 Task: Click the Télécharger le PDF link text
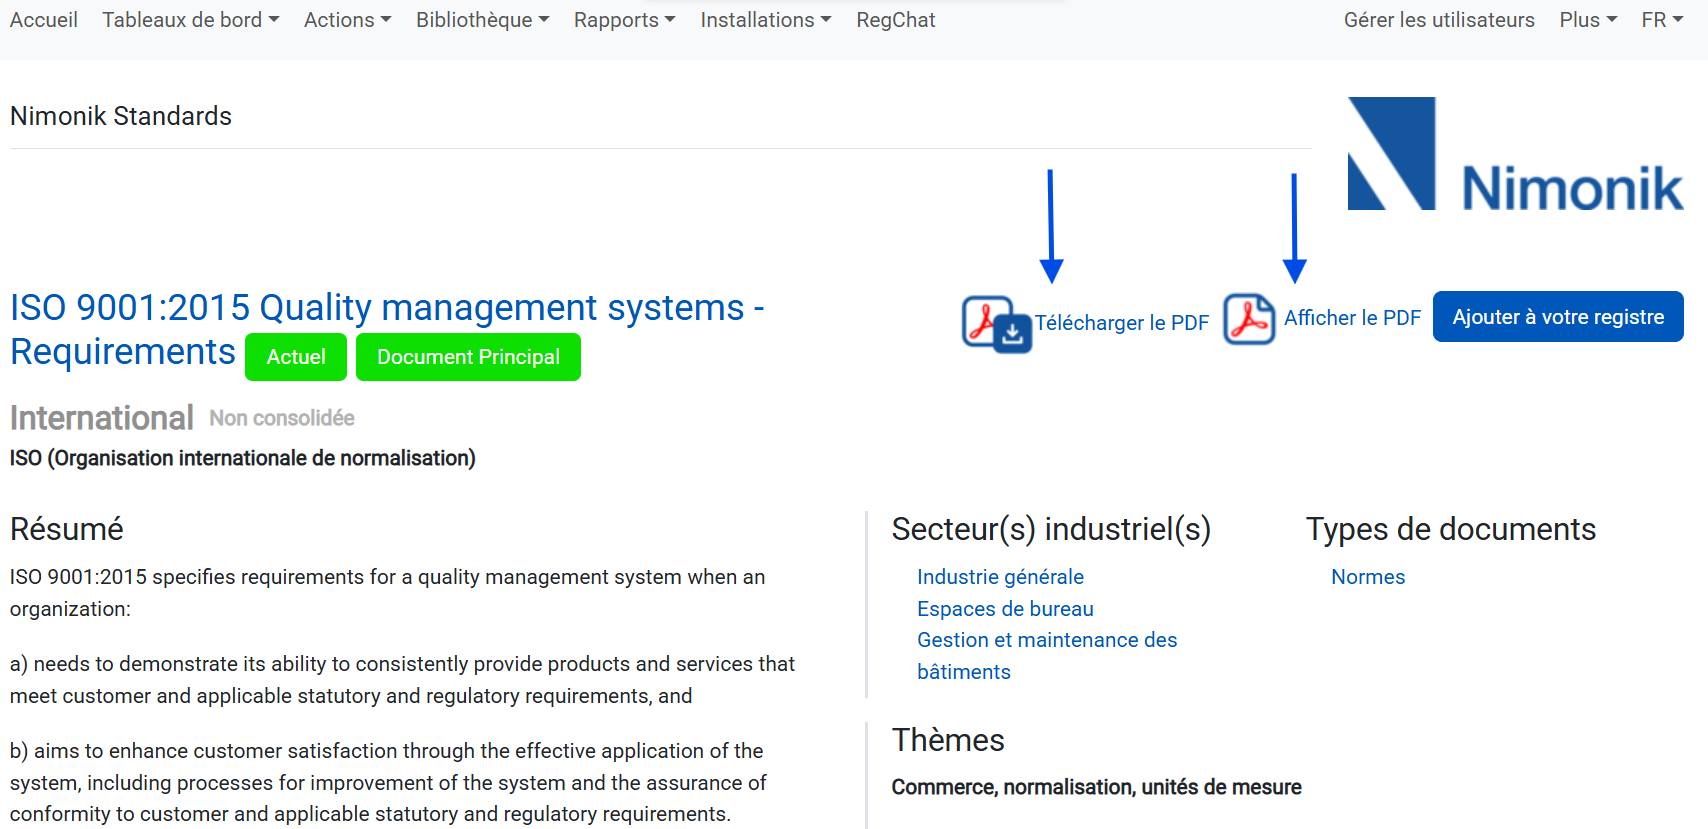[1122, 323]
